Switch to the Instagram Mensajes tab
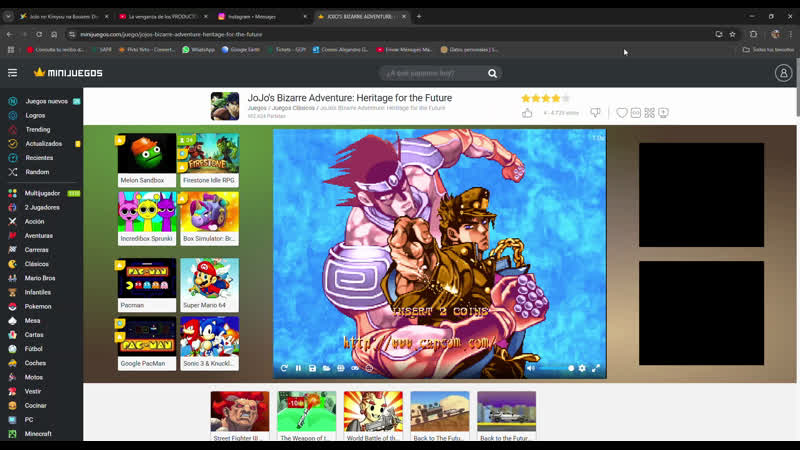The width and height of the screenshot is (800, 450). coord(262,16)
